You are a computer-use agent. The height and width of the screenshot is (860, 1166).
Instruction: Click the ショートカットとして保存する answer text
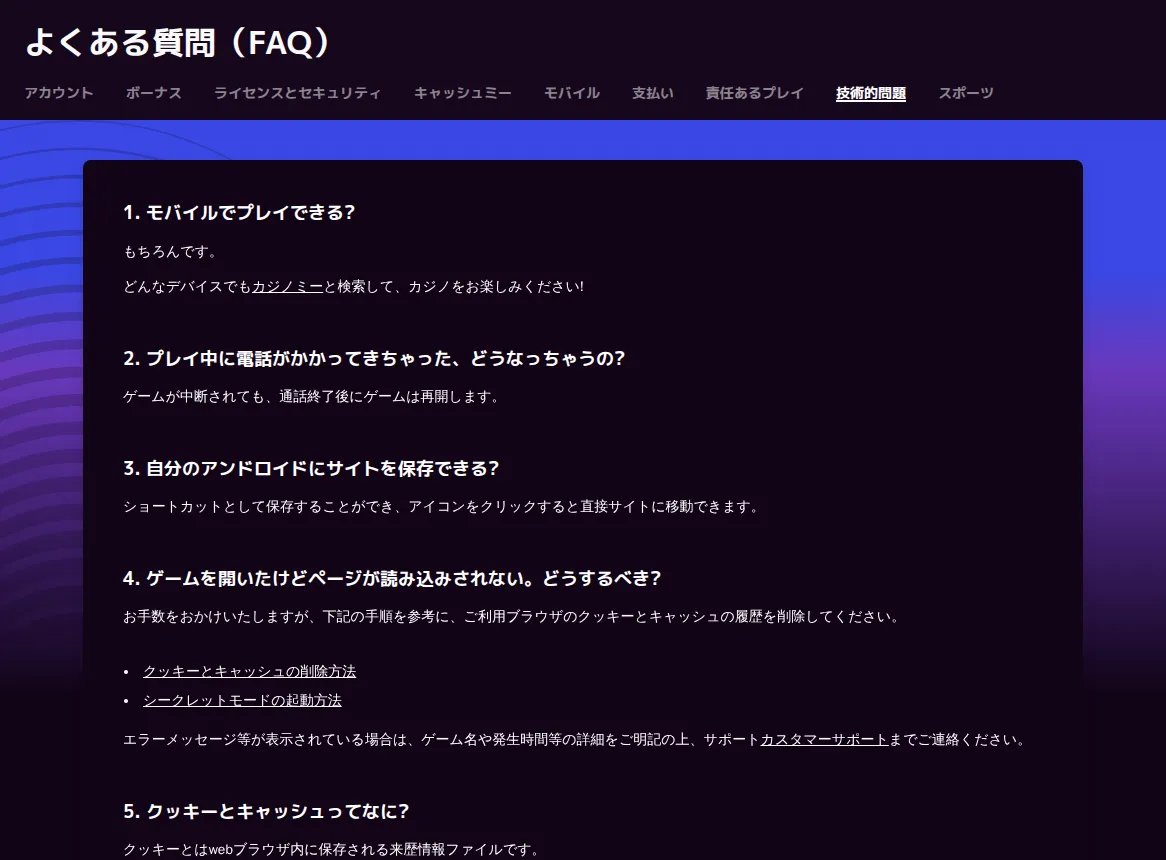[441, 507]
